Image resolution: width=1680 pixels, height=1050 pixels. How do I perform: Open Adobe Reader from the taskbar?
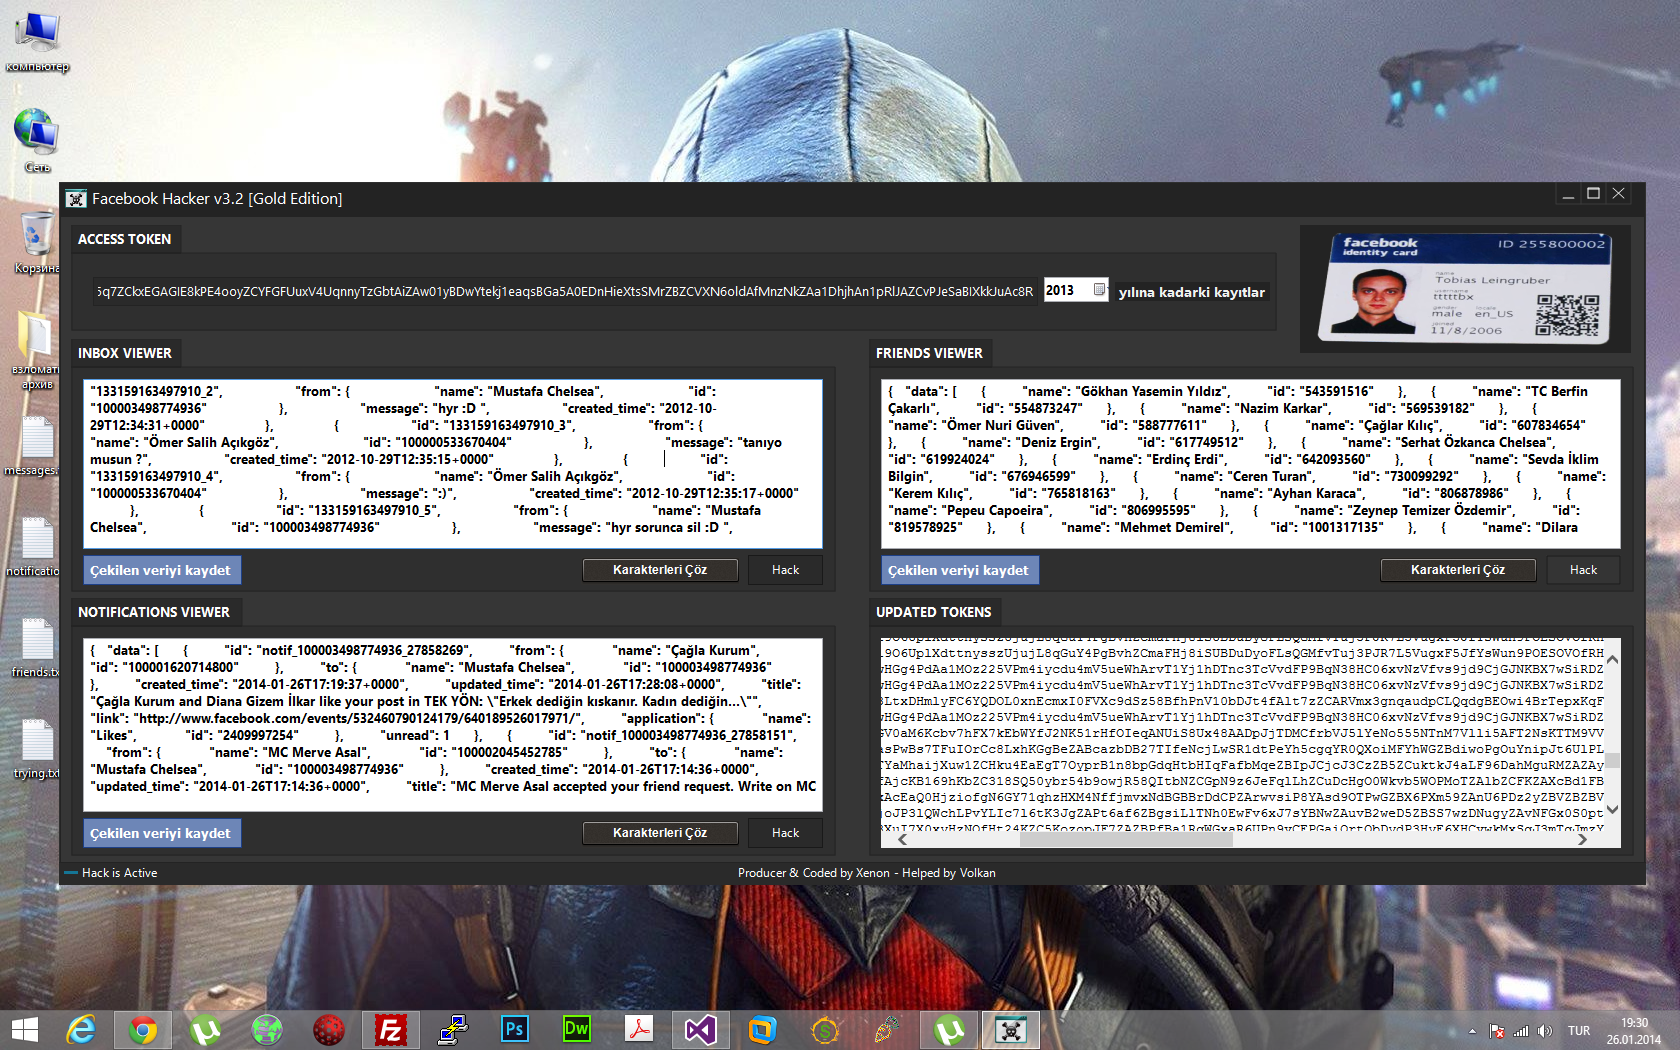pos(638,1029)
